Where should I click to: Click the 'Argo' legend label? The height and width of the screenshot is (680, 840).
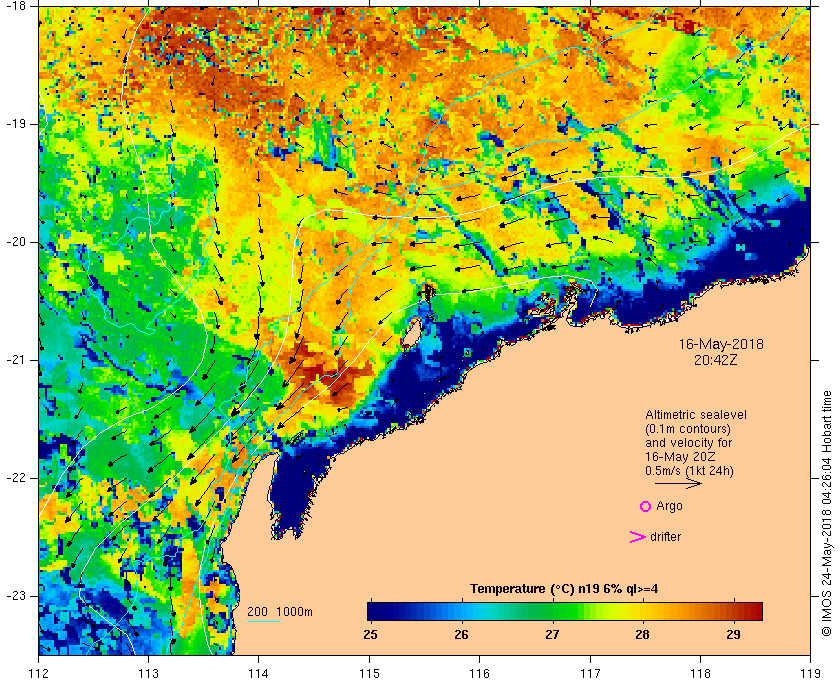(669, 506)
